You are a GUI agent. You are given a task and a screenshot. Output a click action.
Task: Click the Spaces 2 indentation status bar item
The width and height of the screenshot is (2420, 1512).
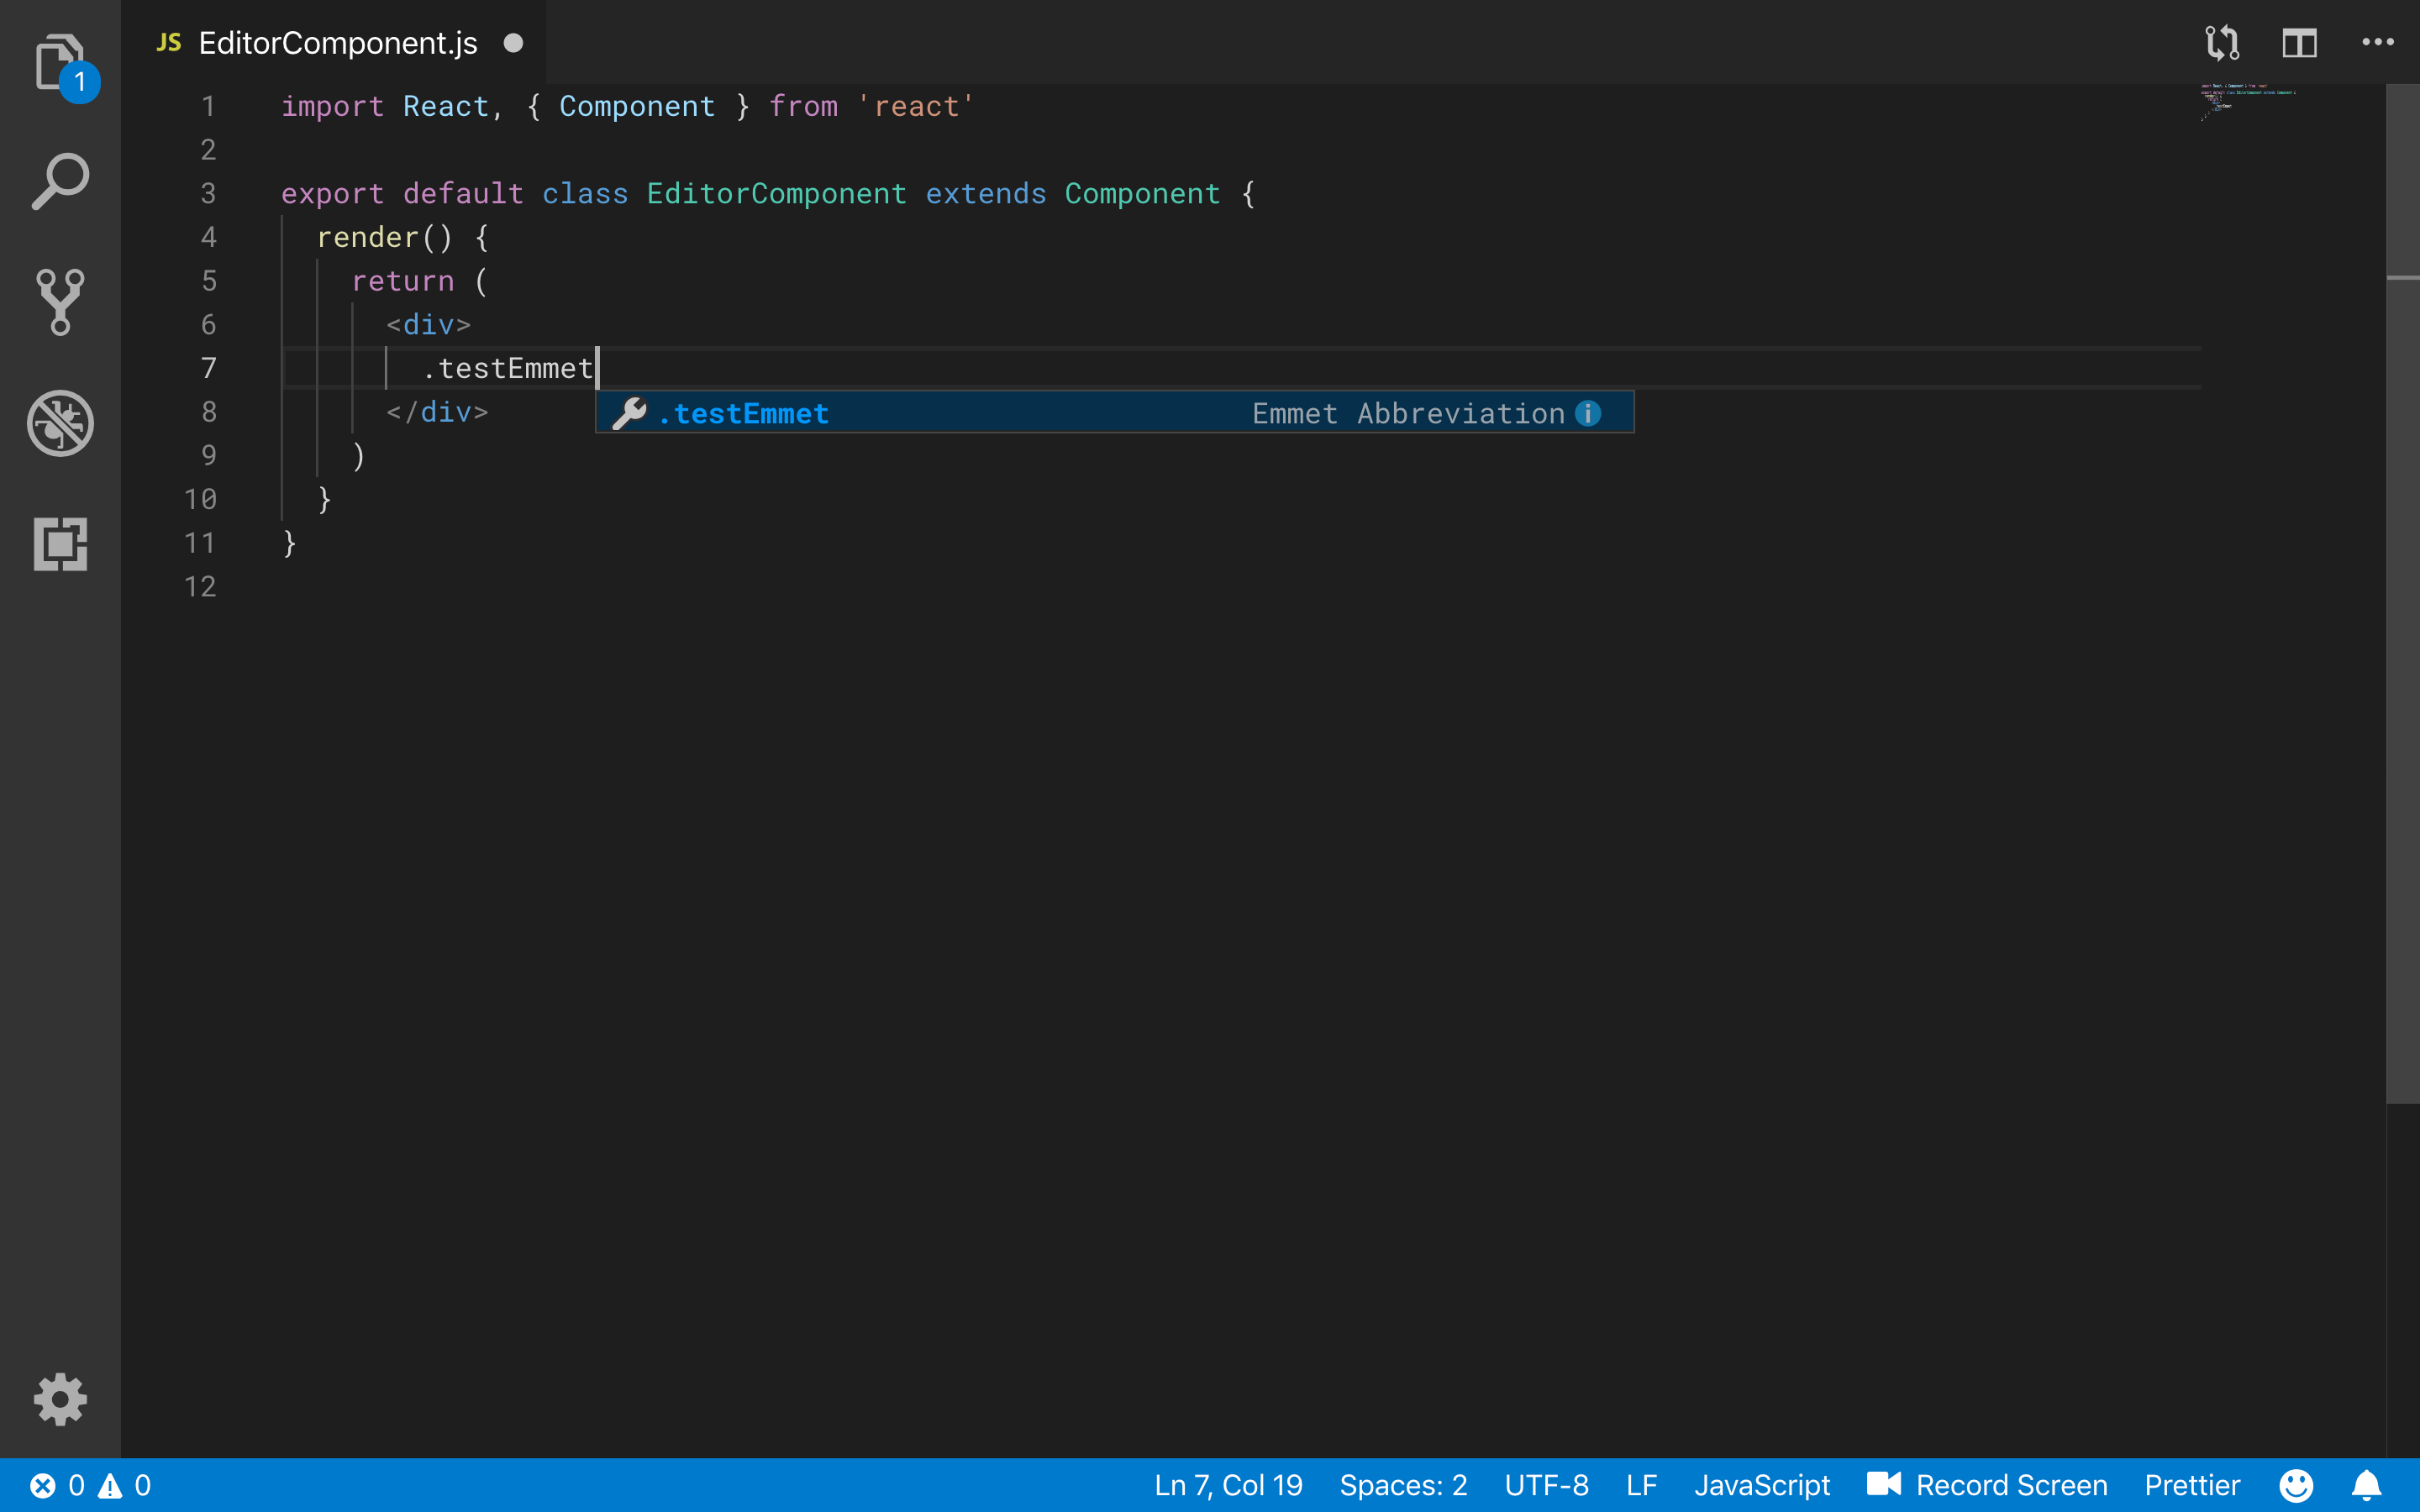pos(1404,1484)
